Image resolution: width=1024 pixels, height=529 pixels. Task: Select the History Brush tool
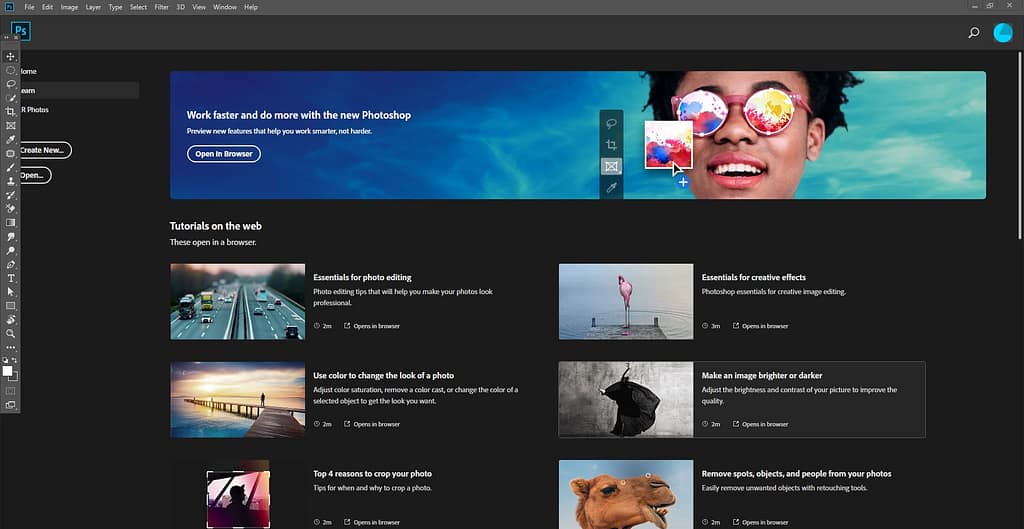point(10,195)
